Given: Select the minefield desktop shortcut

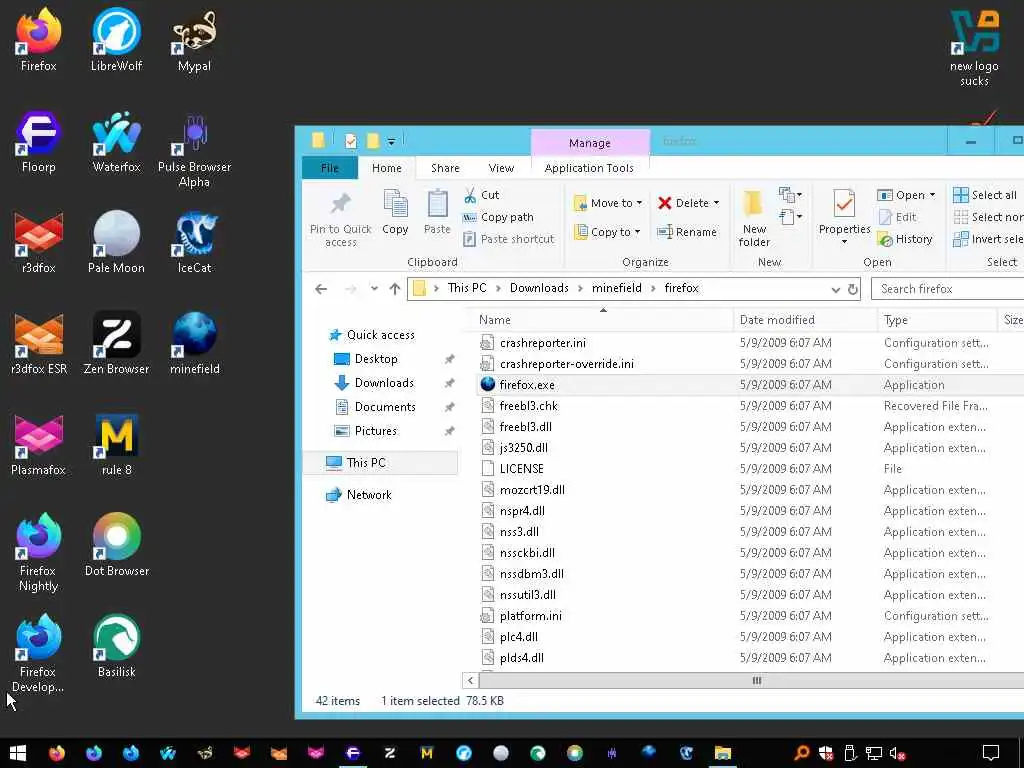Looking at the screenshot, I should [x=194, y=343].
